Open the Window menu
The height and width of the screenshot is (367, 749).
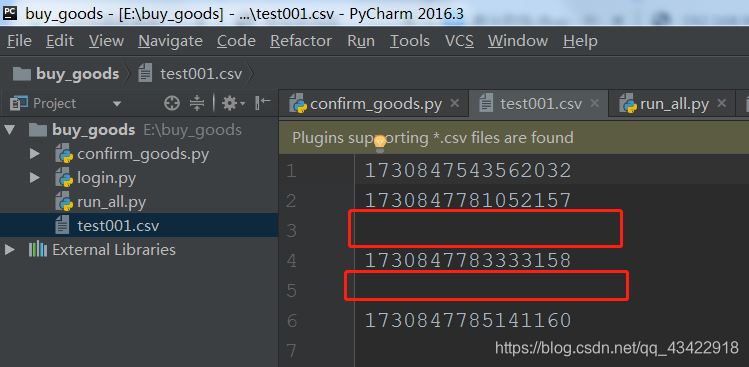coord(518,41)
